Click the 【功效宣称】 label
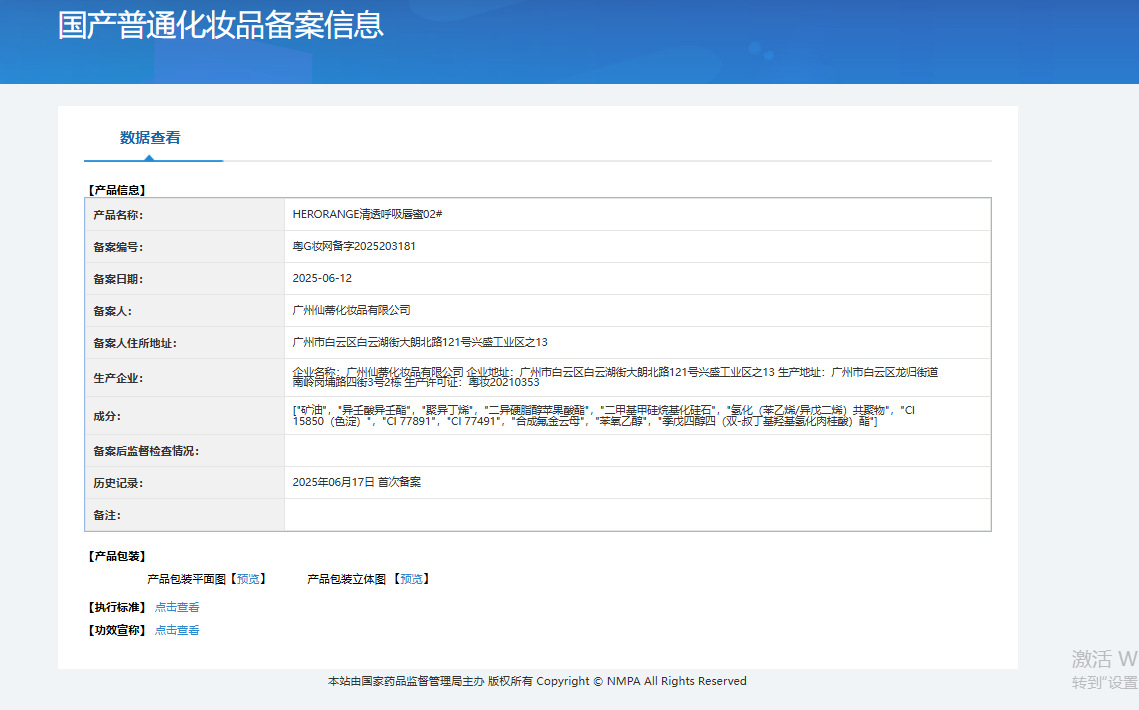 point(117,631)
